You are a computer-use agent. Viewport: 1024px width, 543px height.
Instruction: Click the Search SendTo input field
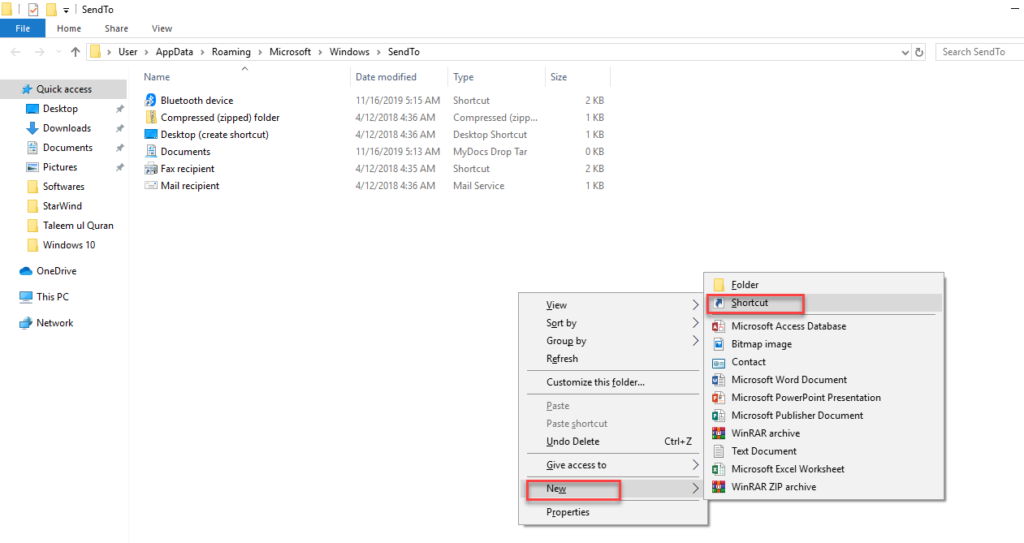tap(977, 52)
